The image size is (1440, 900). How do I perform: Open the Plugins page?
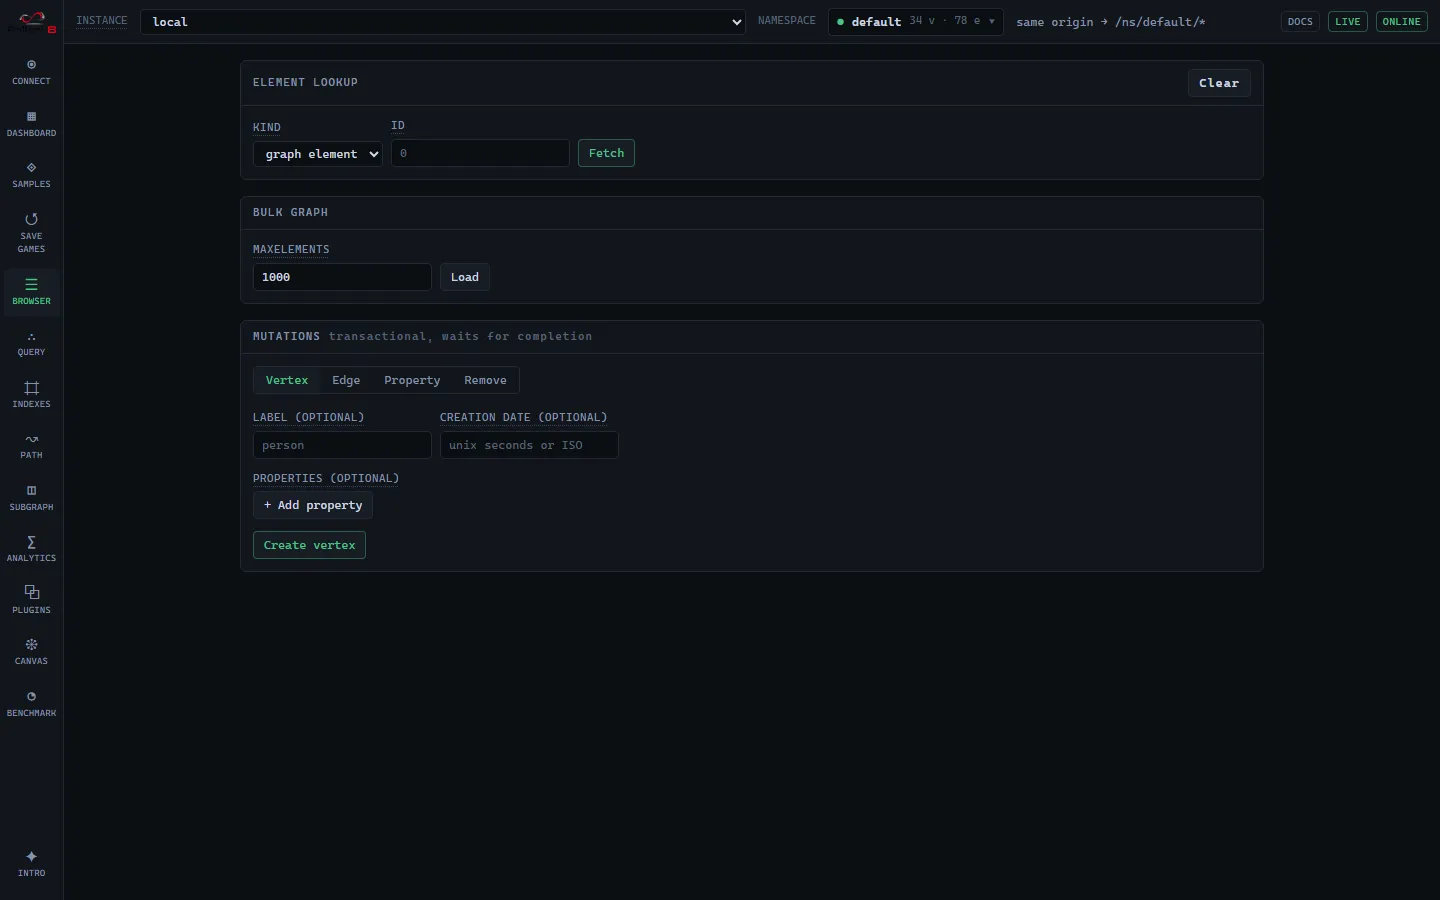coord(31,601)
